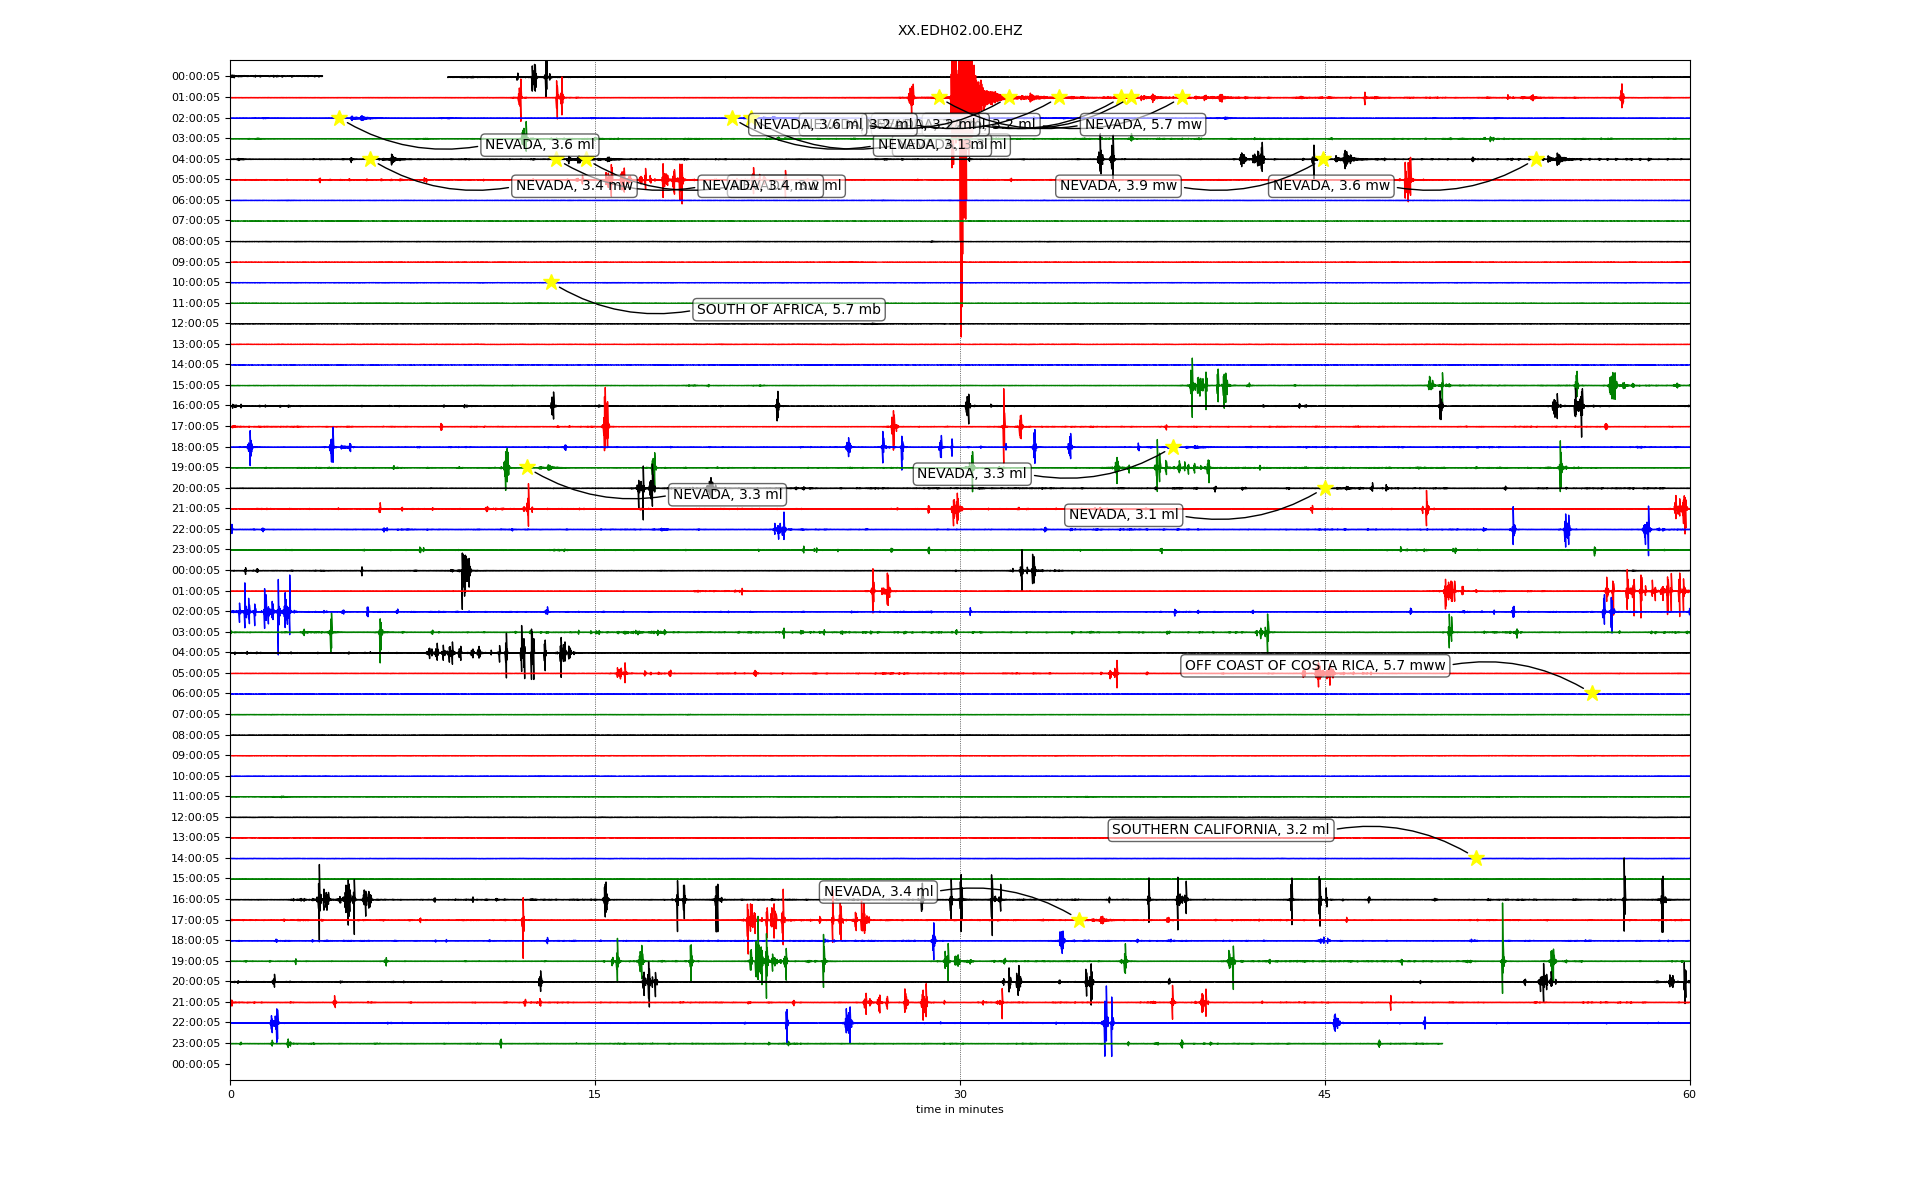Click the South of Africa event star marker
Image resolution: width=1920 pixels, height=1200 pixels.
(x=551, y=282)
